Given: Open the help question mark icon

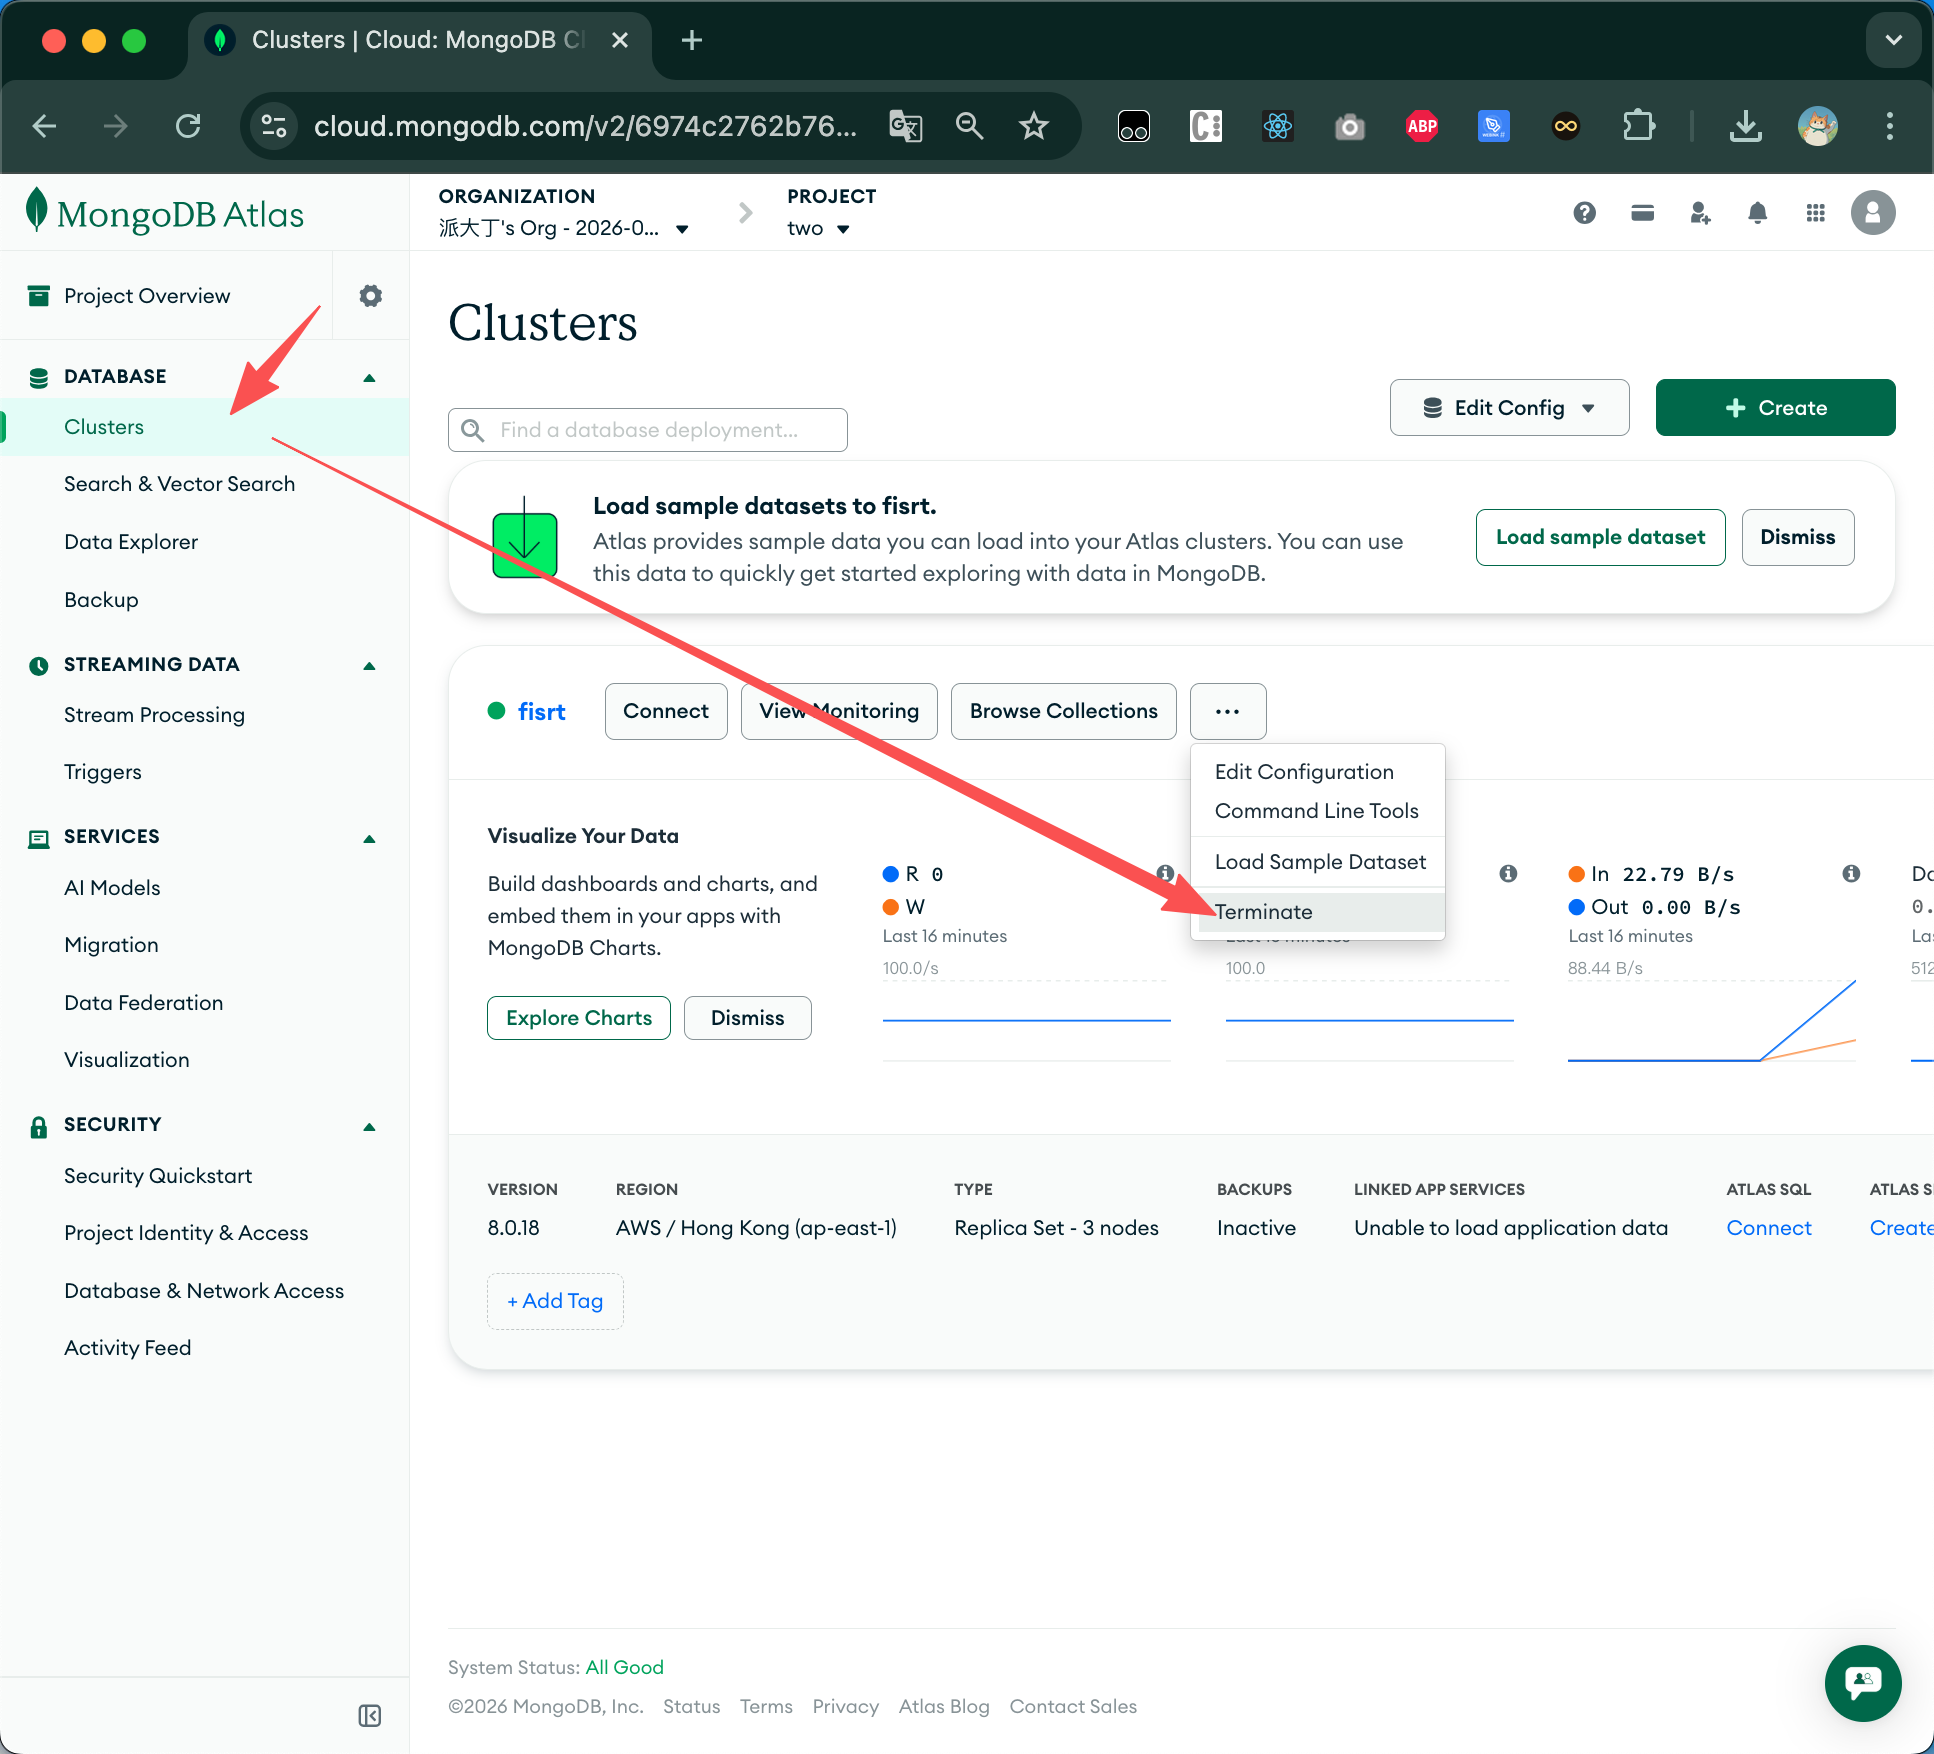Looking at the screenshot, I should click(x=1584, y=212).
